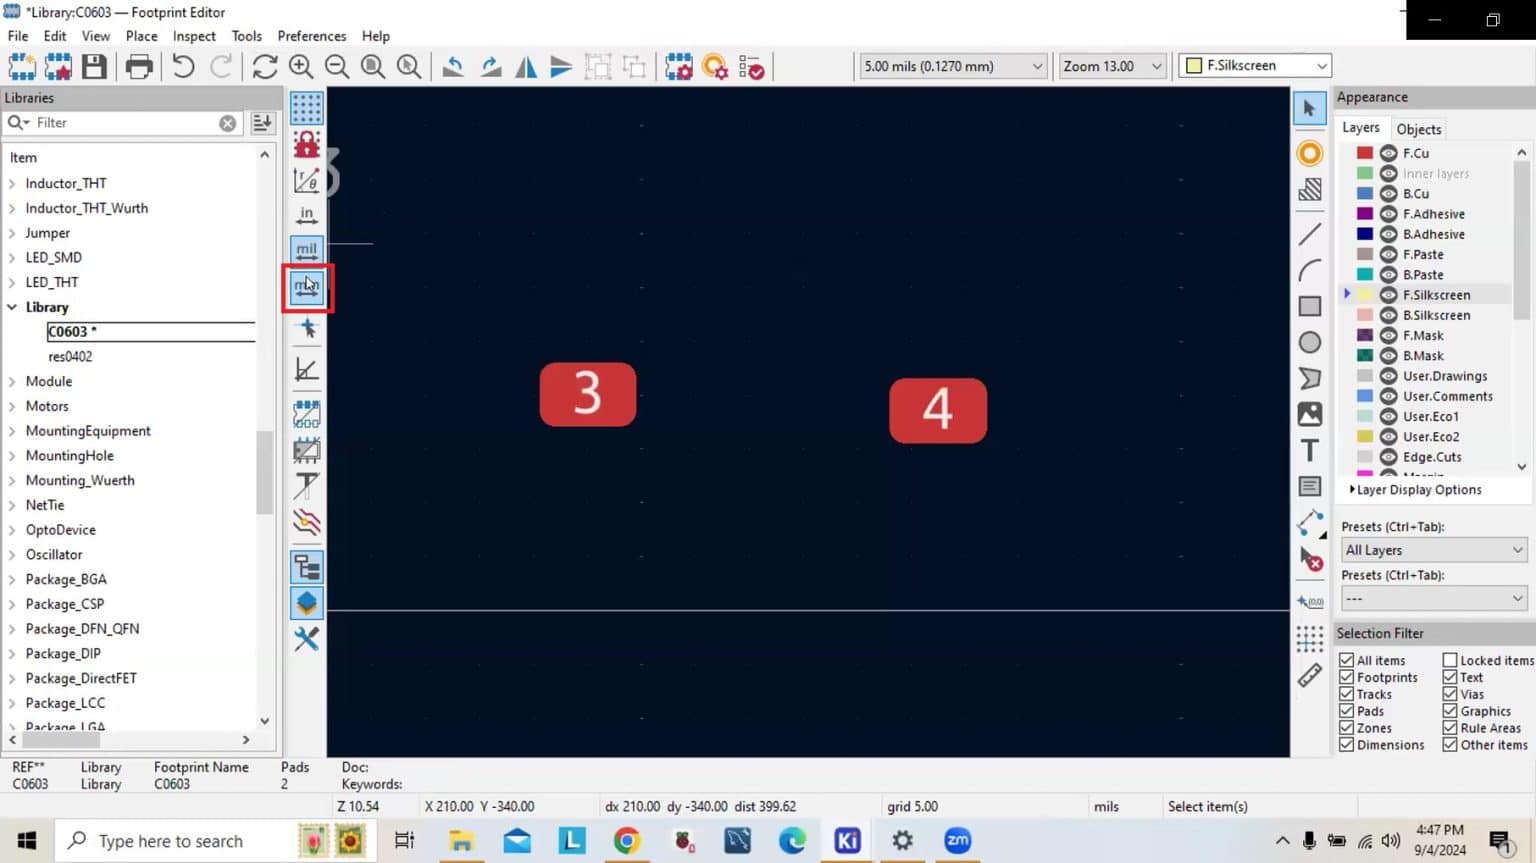Image resolution: width=1536 pixels, height=863 pixels.
Task: Save the current footprint
Action: coord(95,66)
